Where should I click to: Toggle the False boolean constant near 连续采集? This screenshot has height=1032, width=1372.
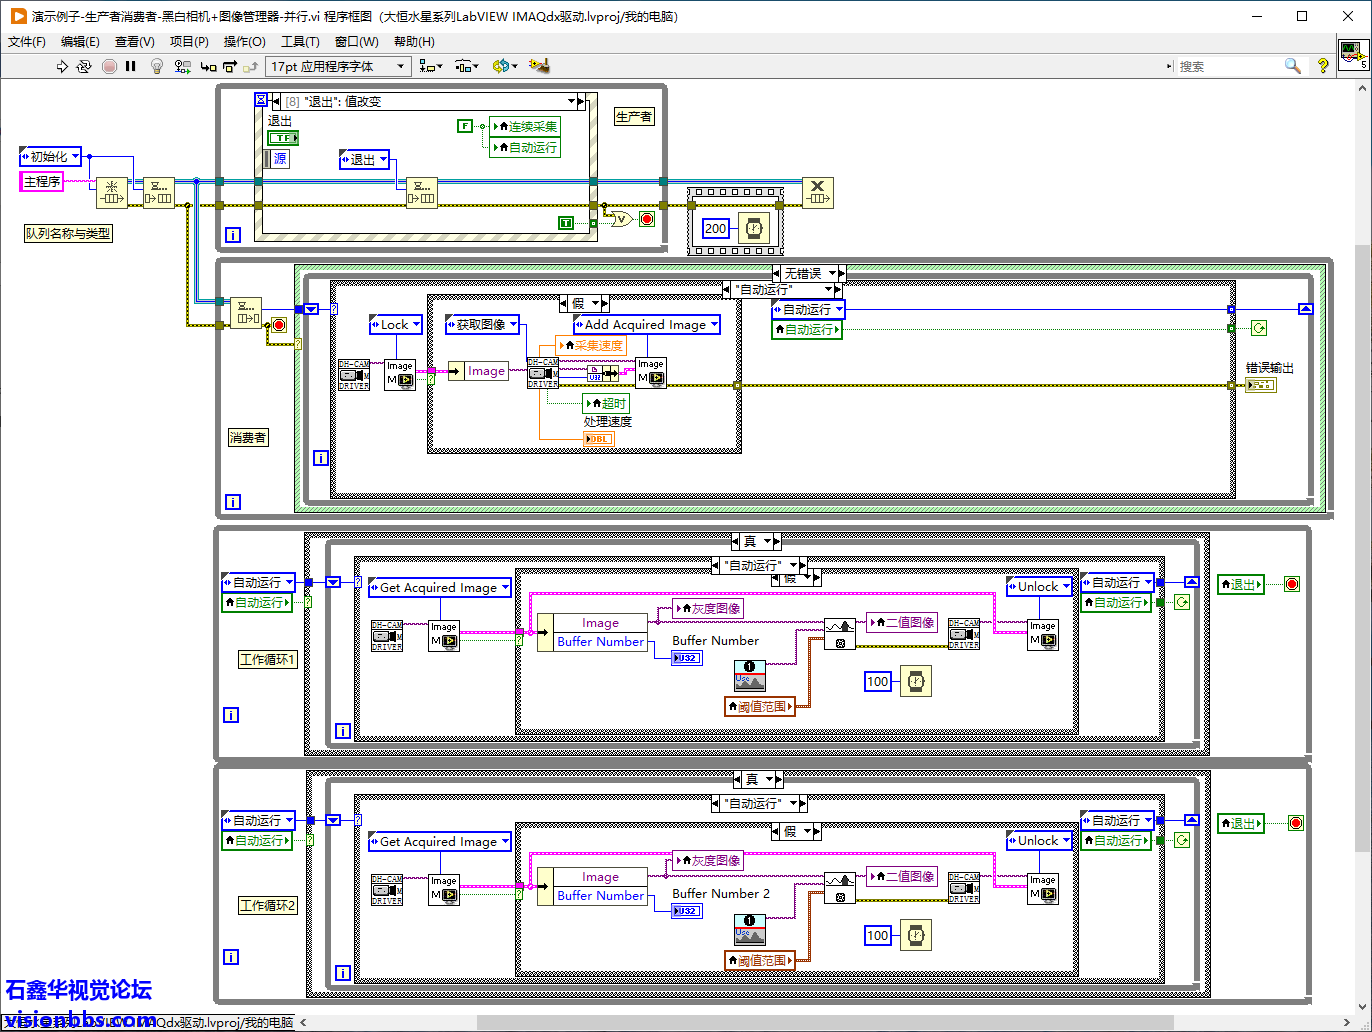465,126
